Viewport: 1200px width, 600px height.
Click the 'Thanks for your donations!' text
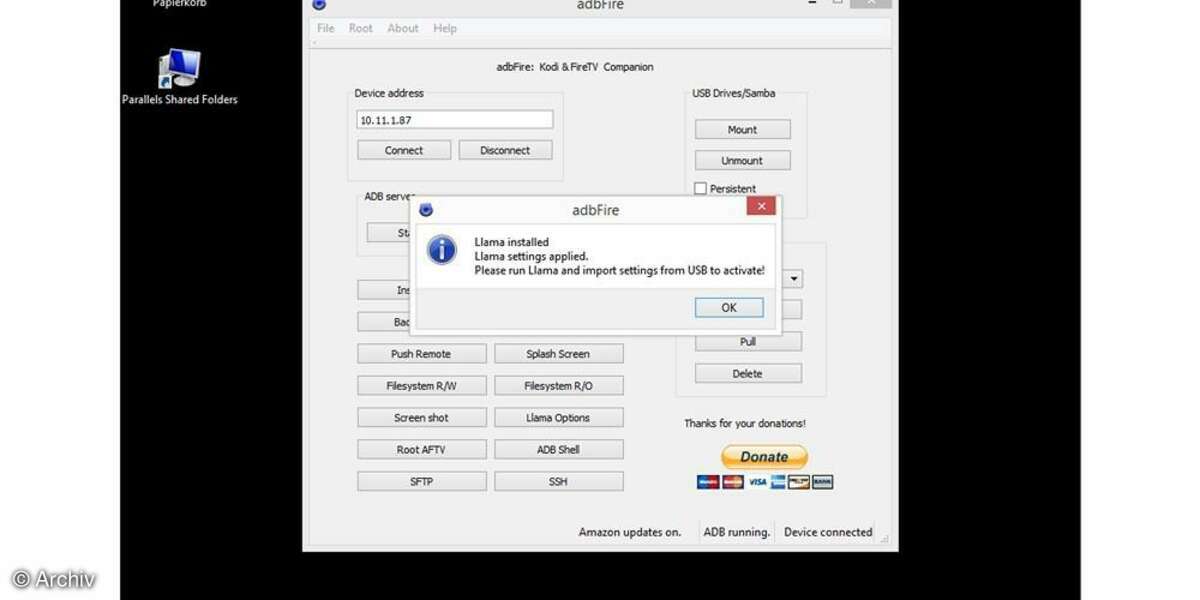pyautogui.click(x=745, y=424)
